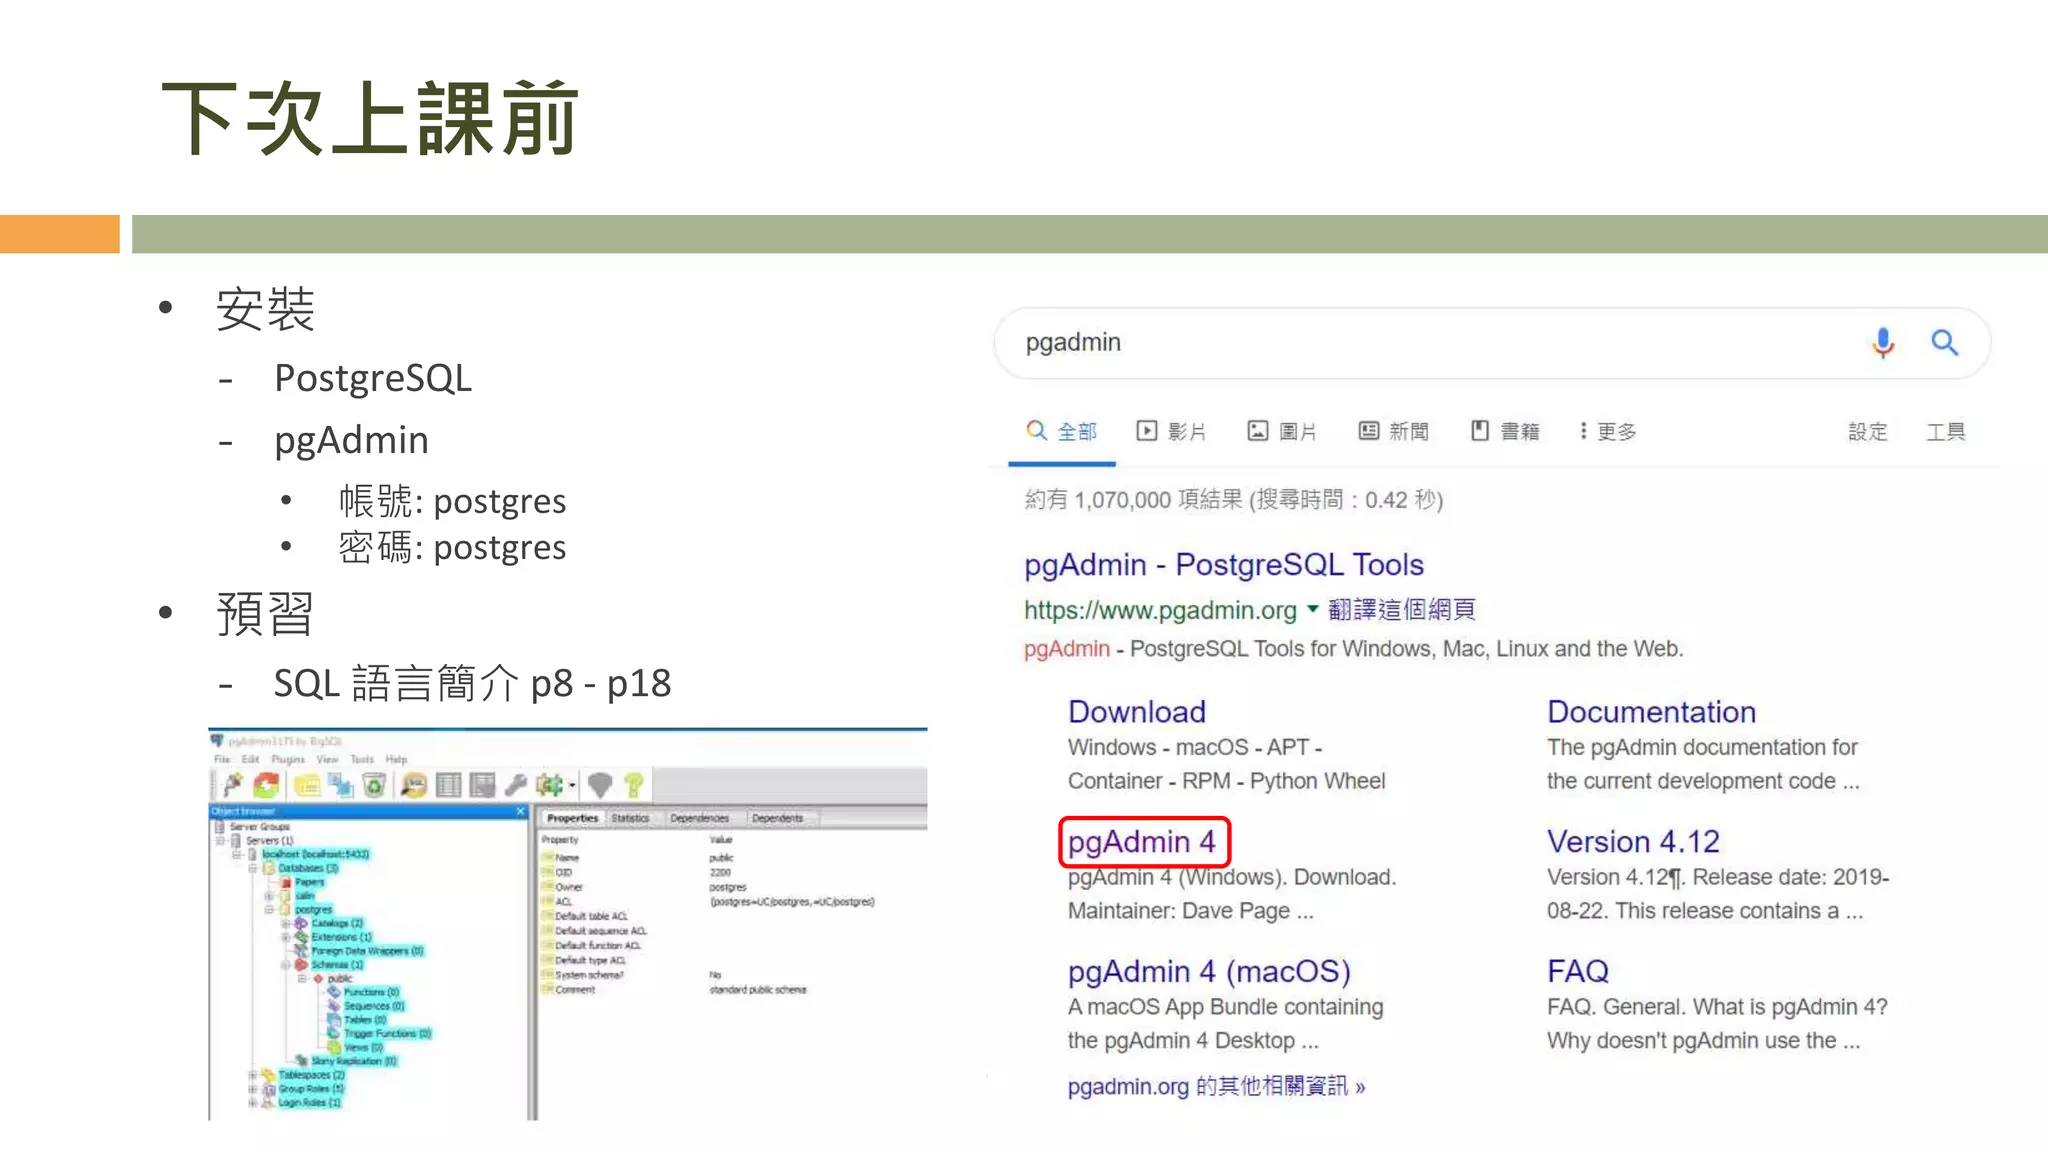Switch to the Statistics tab
Viewport: 2048px width, 1152px height.
(630, 818)
